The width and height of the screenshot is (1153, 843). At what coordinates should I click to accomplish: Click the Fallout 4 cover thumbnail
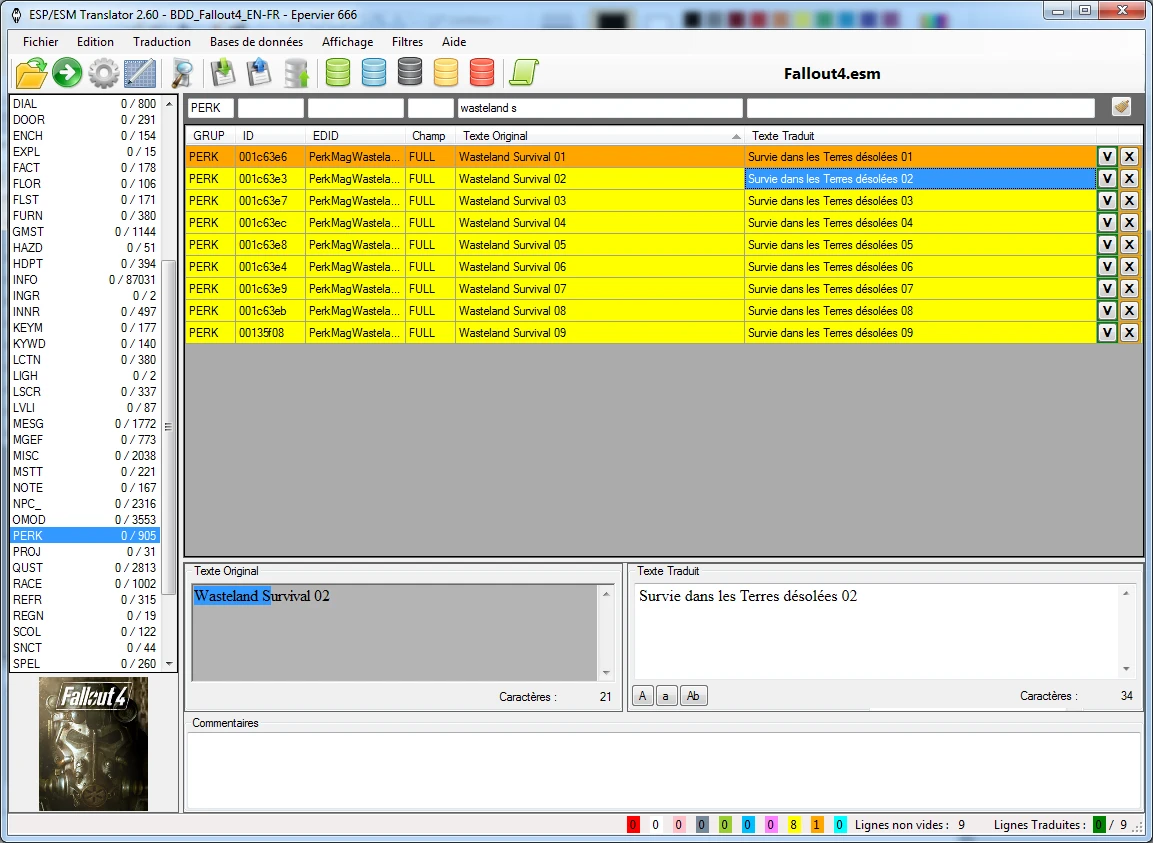pyautogui.click(x=93, y=744)
